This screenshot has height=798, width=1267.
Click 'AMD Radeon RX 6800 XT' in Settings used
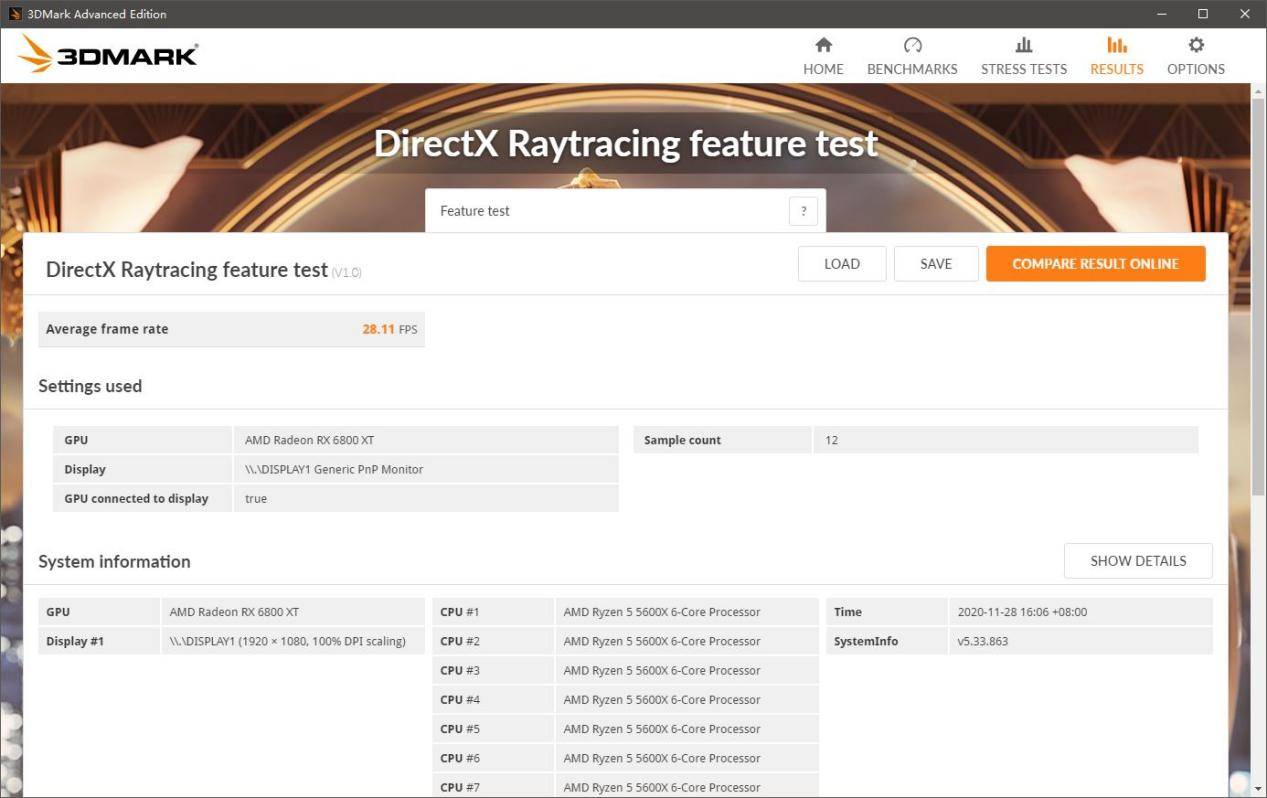[310, 440]
